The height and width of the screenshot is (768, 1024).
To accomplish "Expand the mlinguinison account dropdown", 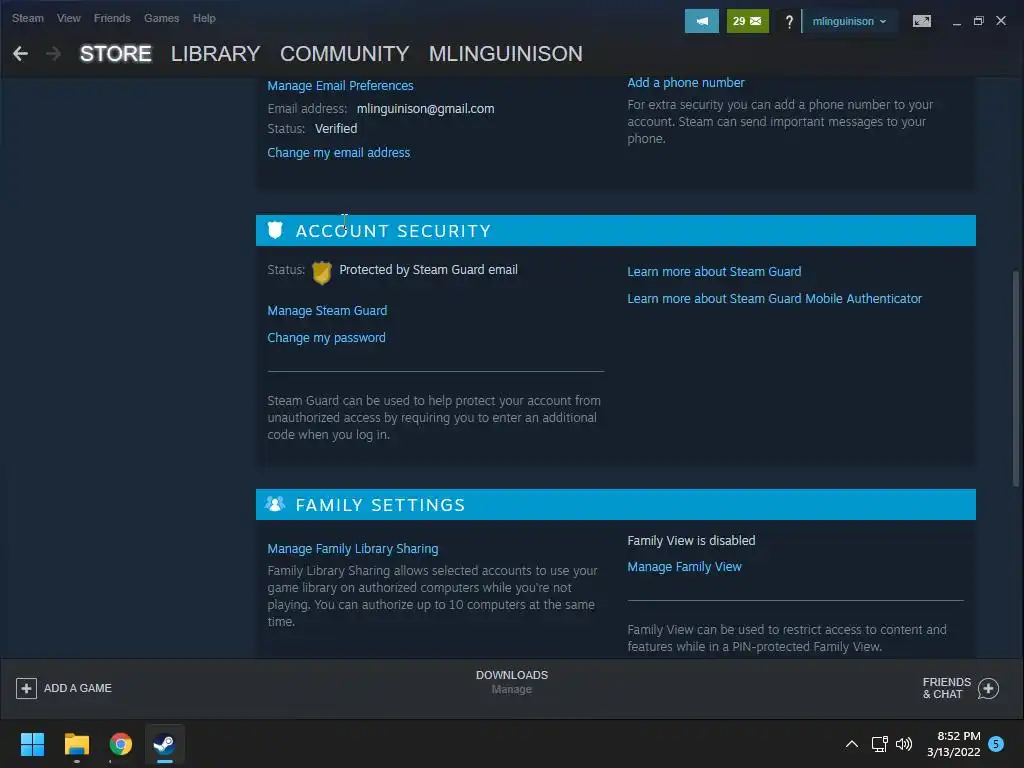I will [849, 22].
